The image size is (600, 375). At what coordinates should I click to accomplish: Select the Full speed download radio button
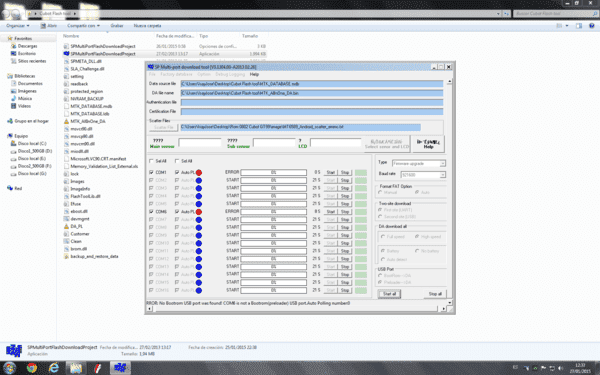click(383, 237)
